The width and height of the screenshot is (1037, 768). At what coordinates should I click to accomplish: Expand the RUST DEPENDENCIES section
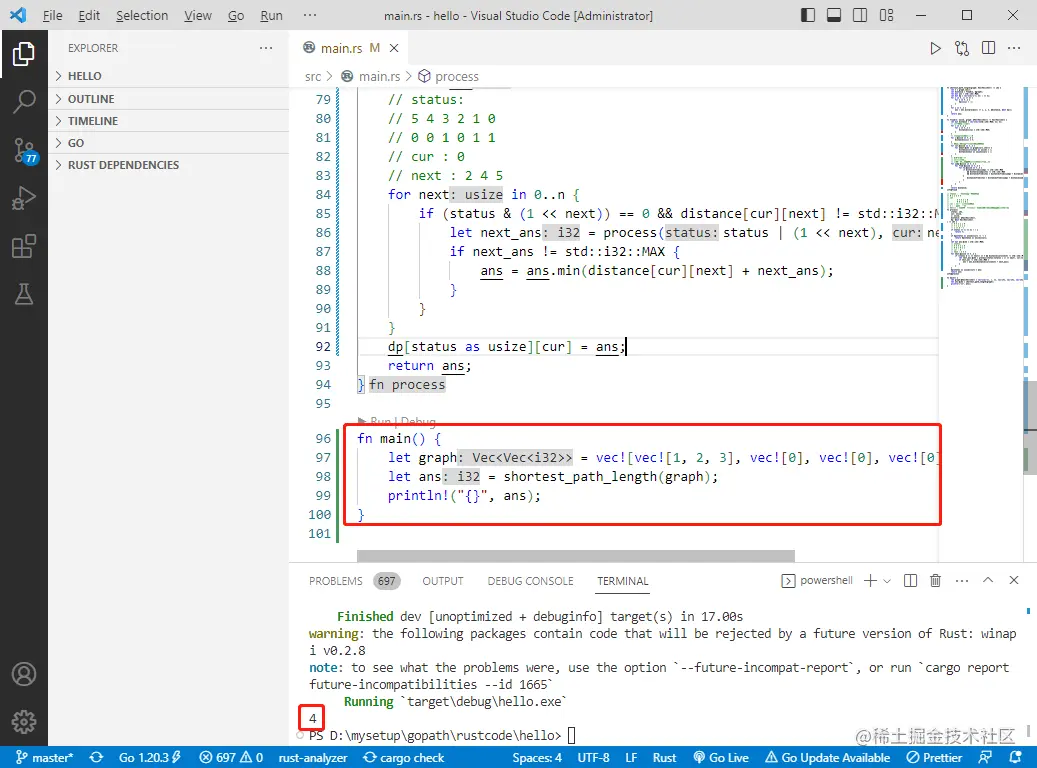[x=169, y=165]
